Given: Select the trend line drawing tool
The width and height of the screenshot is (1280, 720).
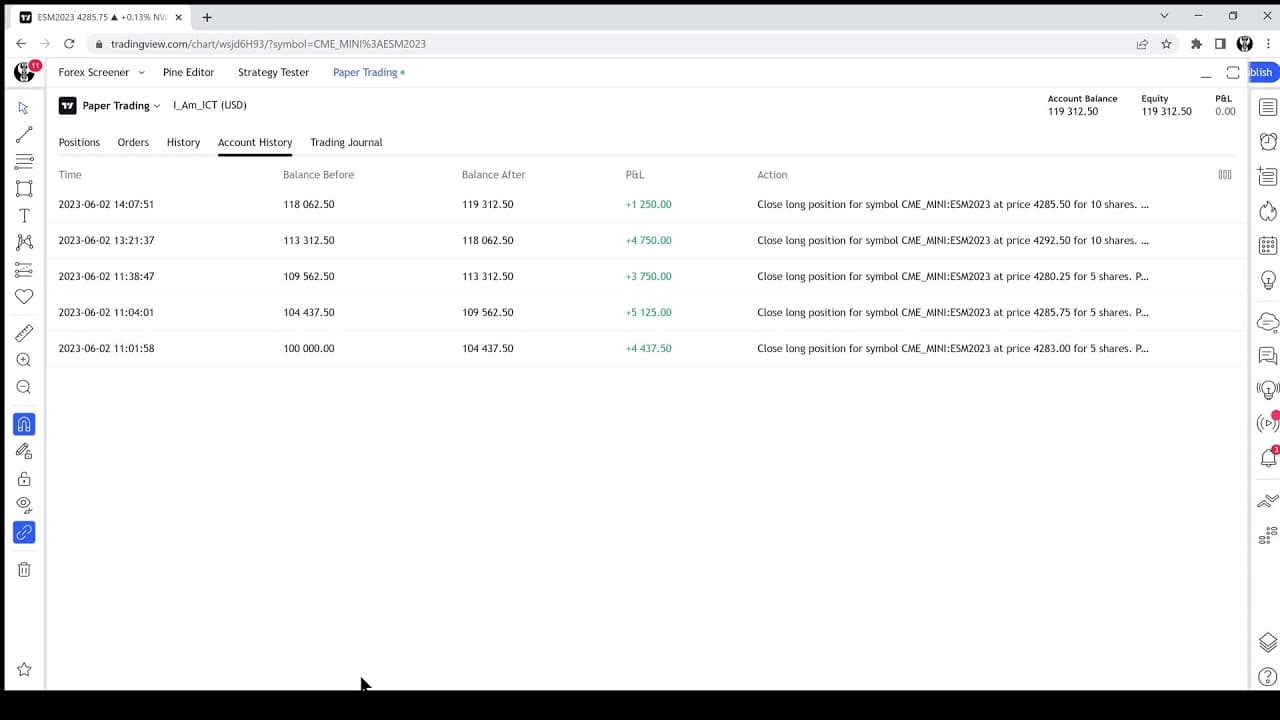Looking at the screenshot, I should [24, 134].
